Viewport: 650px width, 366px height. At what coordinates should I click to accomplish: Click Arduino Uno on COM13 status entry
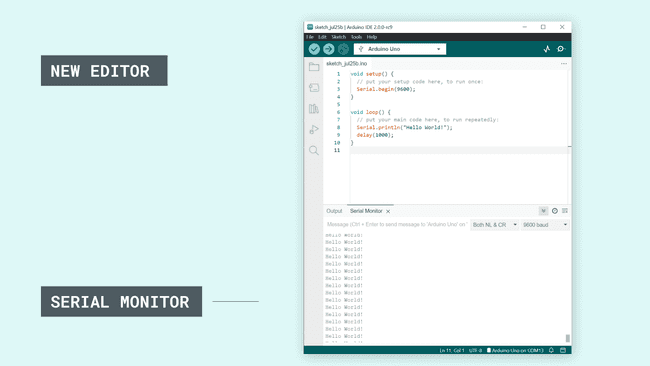click(x=515, y=350)
